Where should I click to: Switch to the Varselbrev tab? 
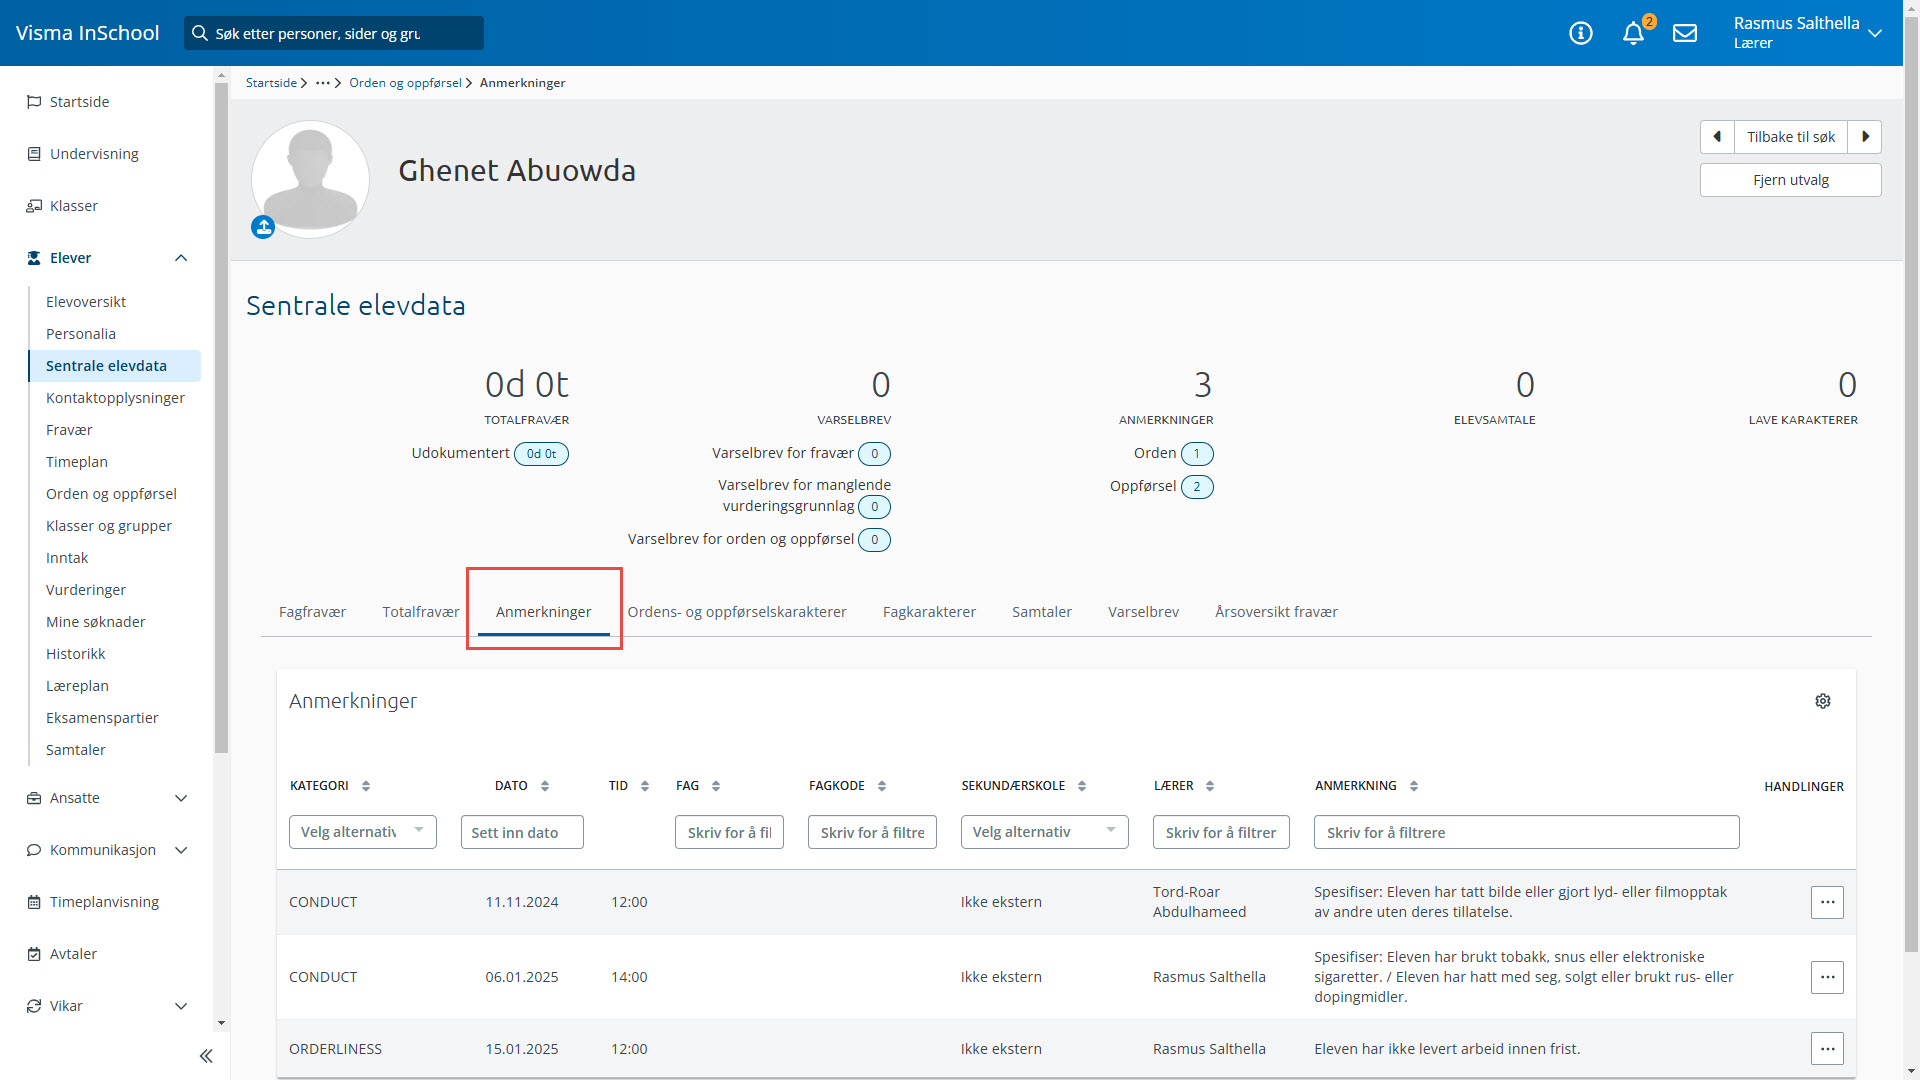1143,612
